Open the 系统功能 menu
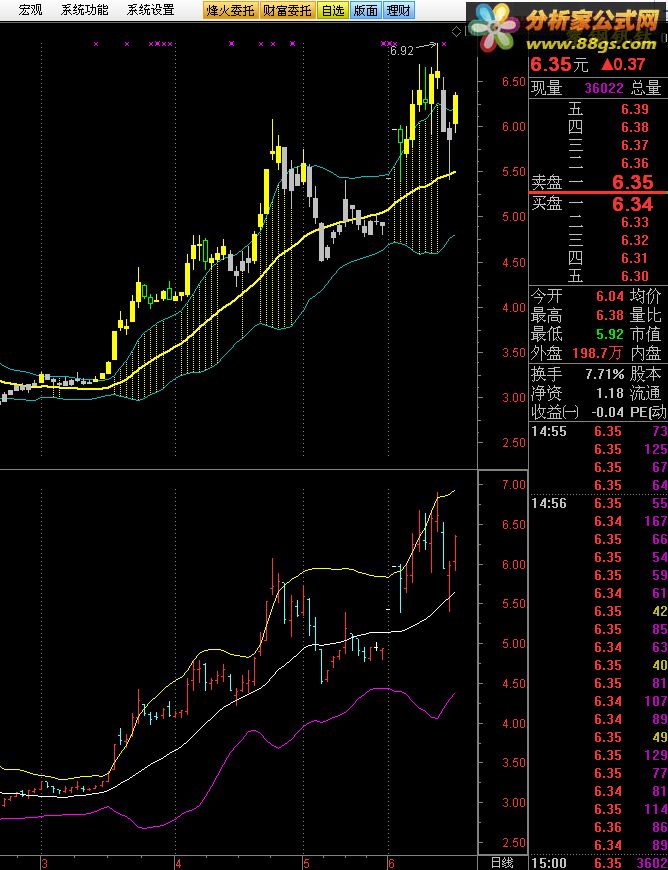This screenshot has height=870, width=668. tap(85, 9)
